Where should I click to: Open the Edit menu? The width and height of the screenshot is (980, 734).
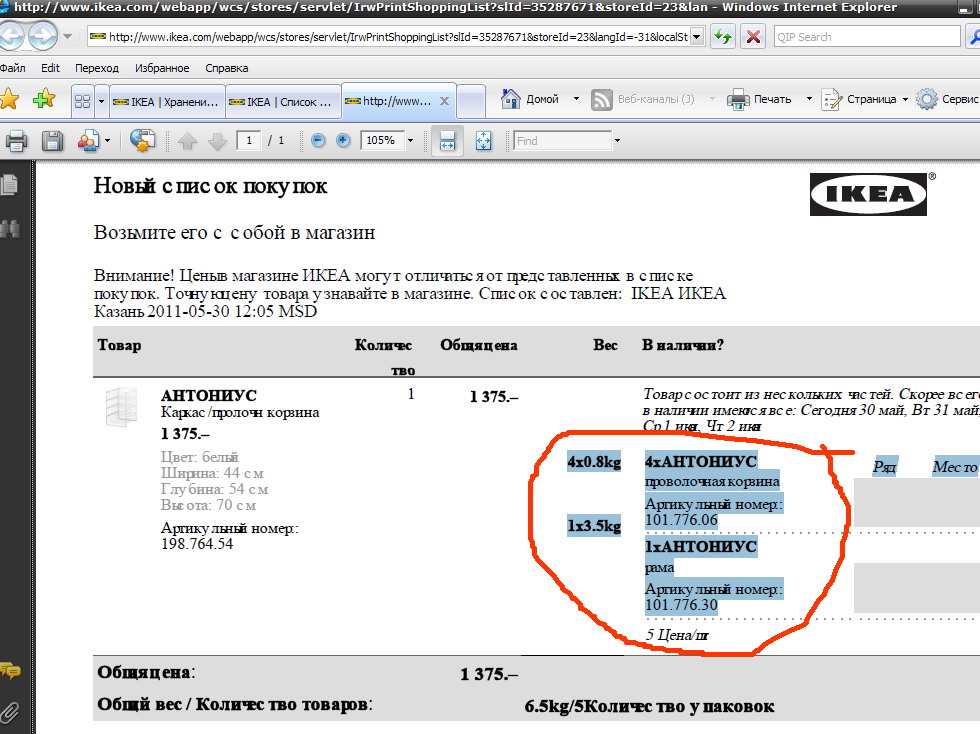[x=50, y=68]
